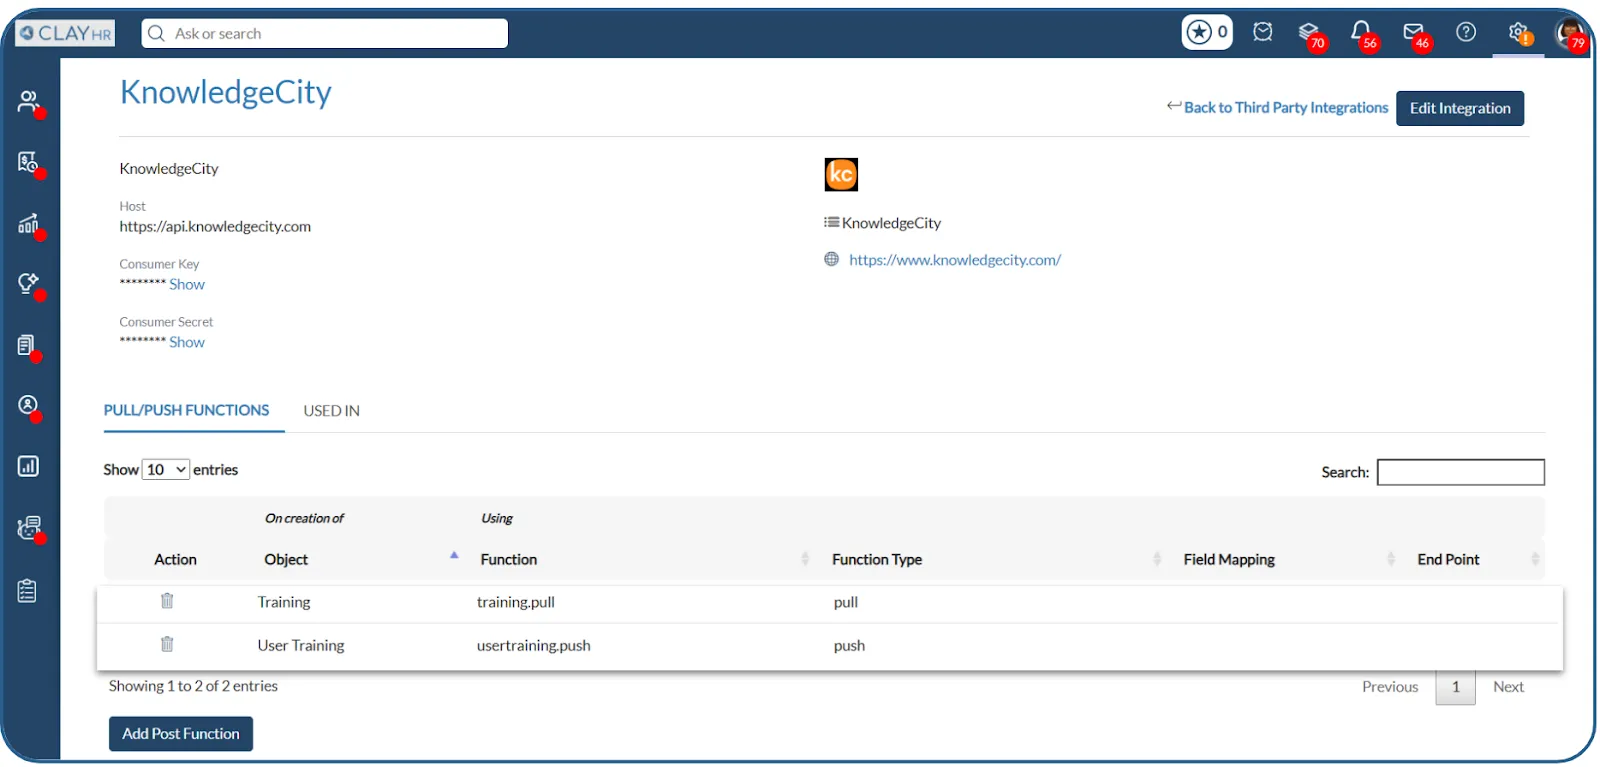Image resolution: width=1600 pixels, height=767 pixels.
Task: Click the globe icon beside website URL
Action: tap(831, 259)
